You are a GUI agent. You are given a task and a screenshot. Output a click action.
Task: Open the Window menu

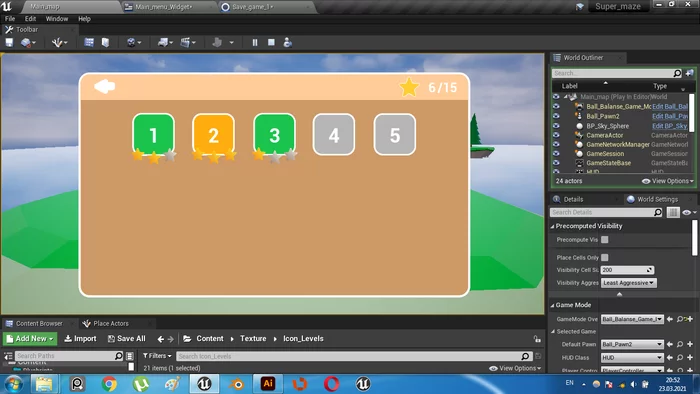[57, 19]
